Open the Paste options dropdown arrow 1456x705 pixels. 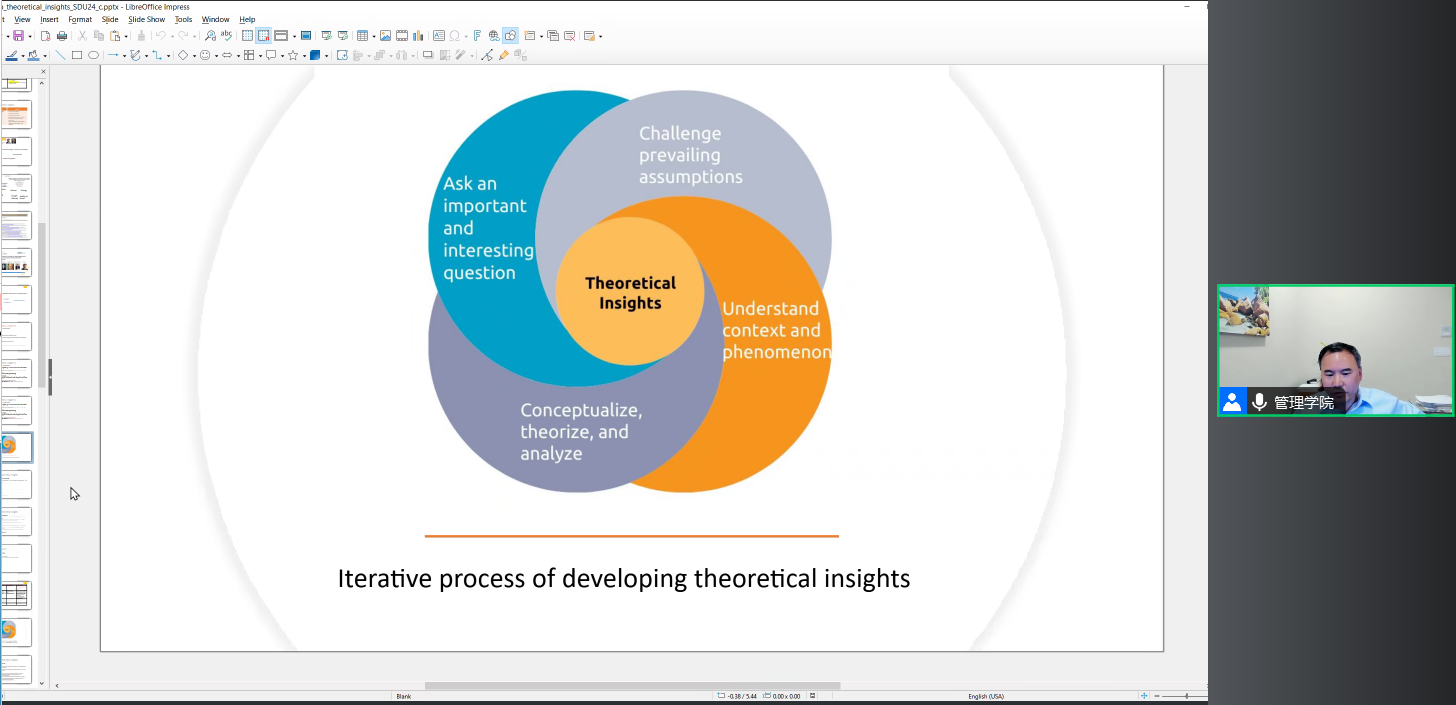128,37
